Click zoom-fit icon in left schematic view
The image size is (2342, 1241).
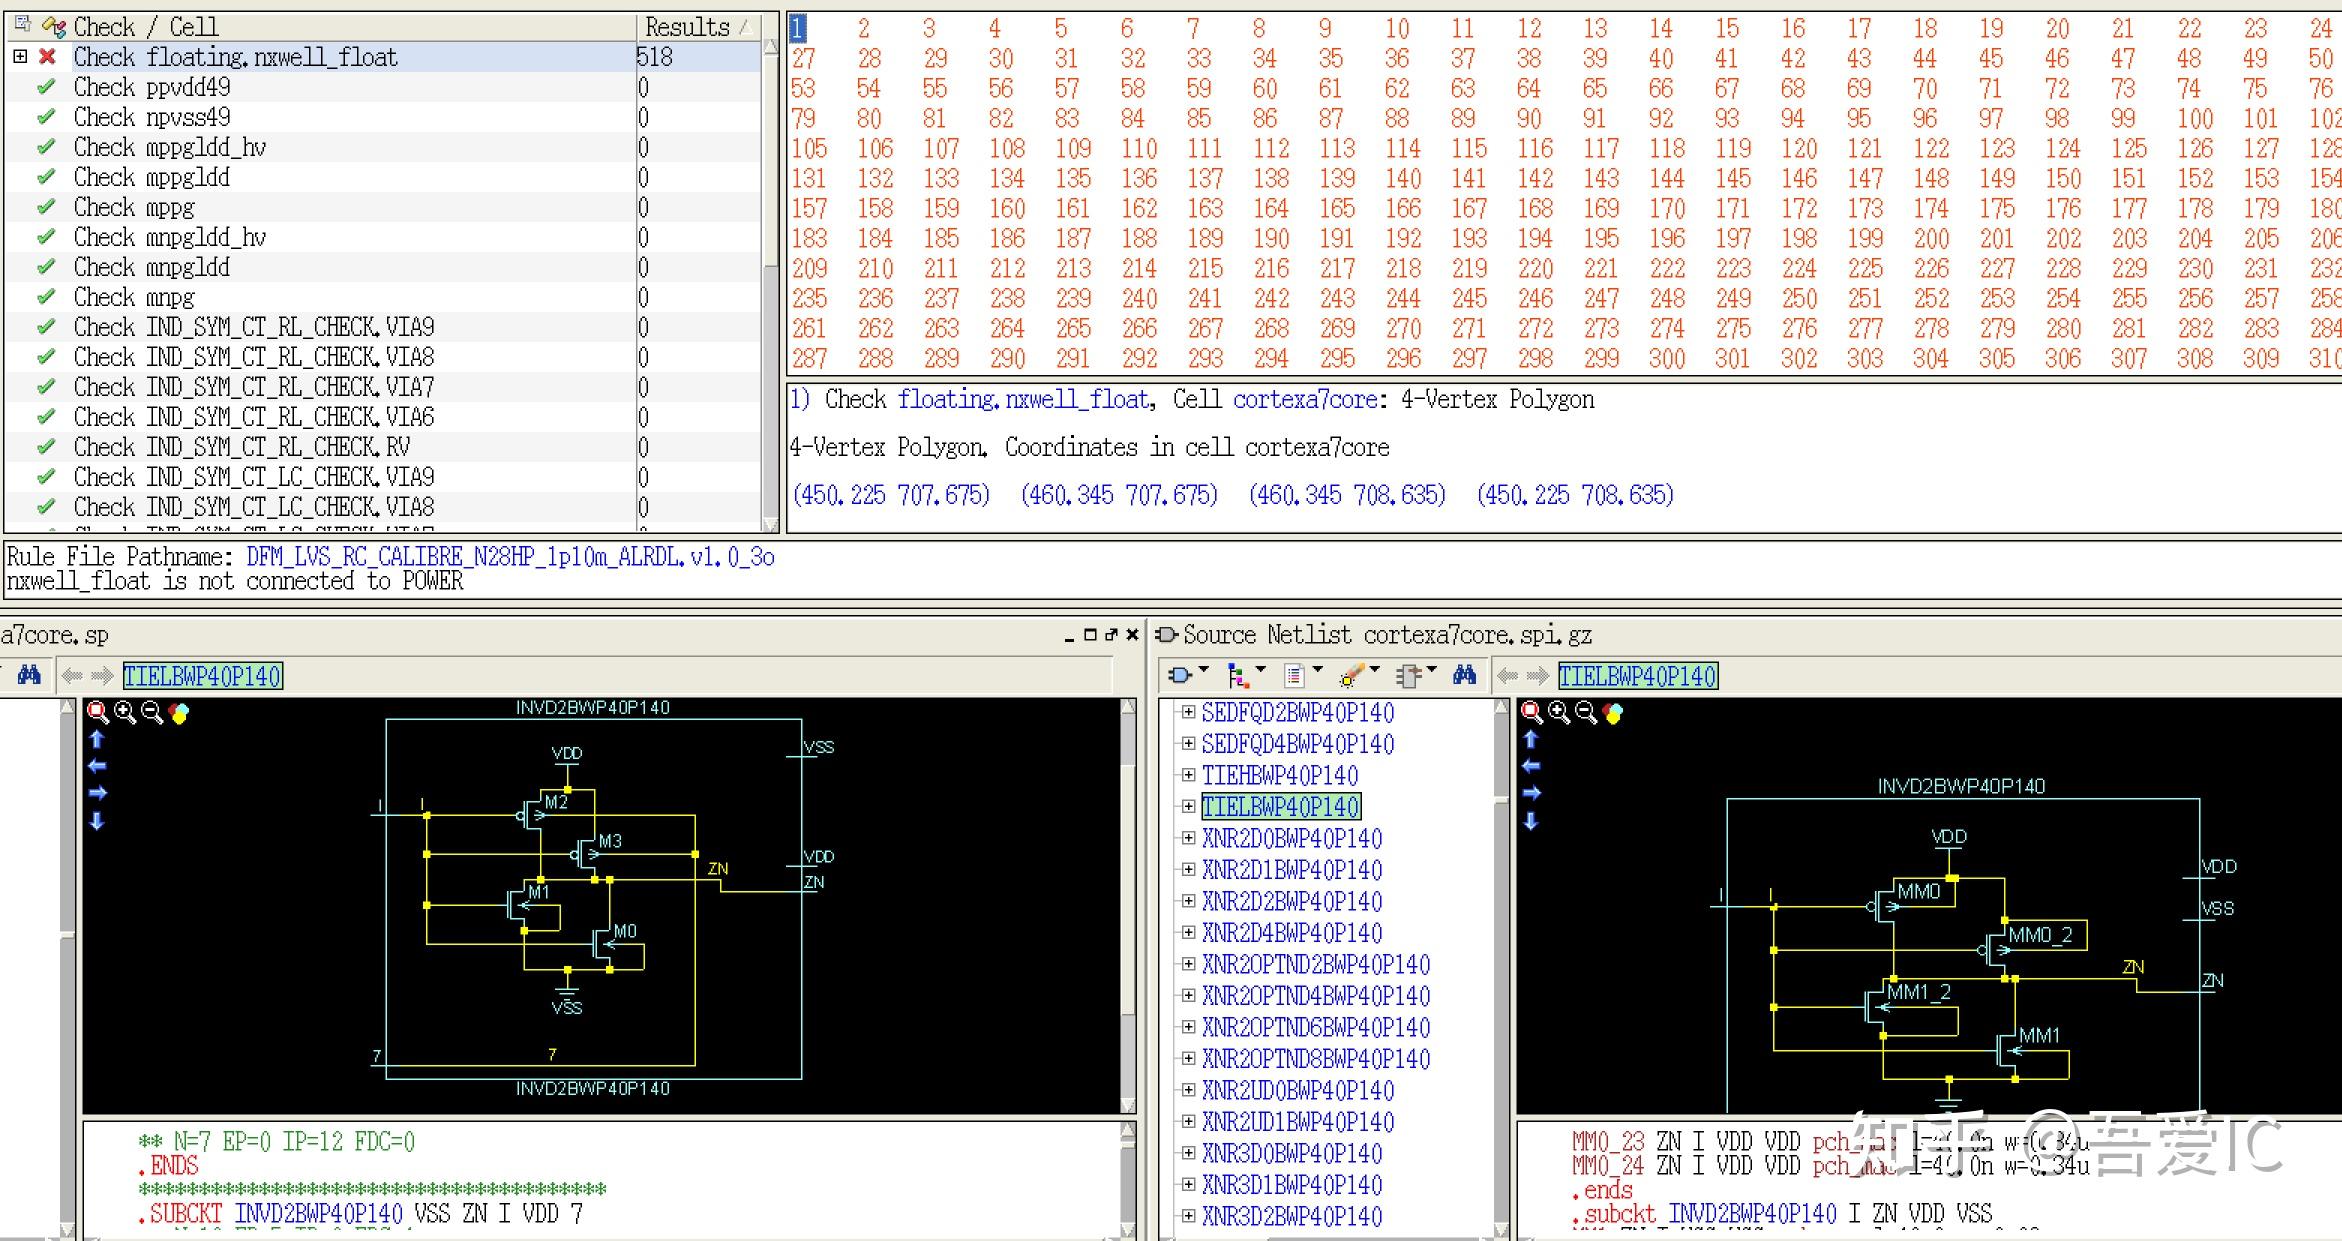(x=98, y=712)
